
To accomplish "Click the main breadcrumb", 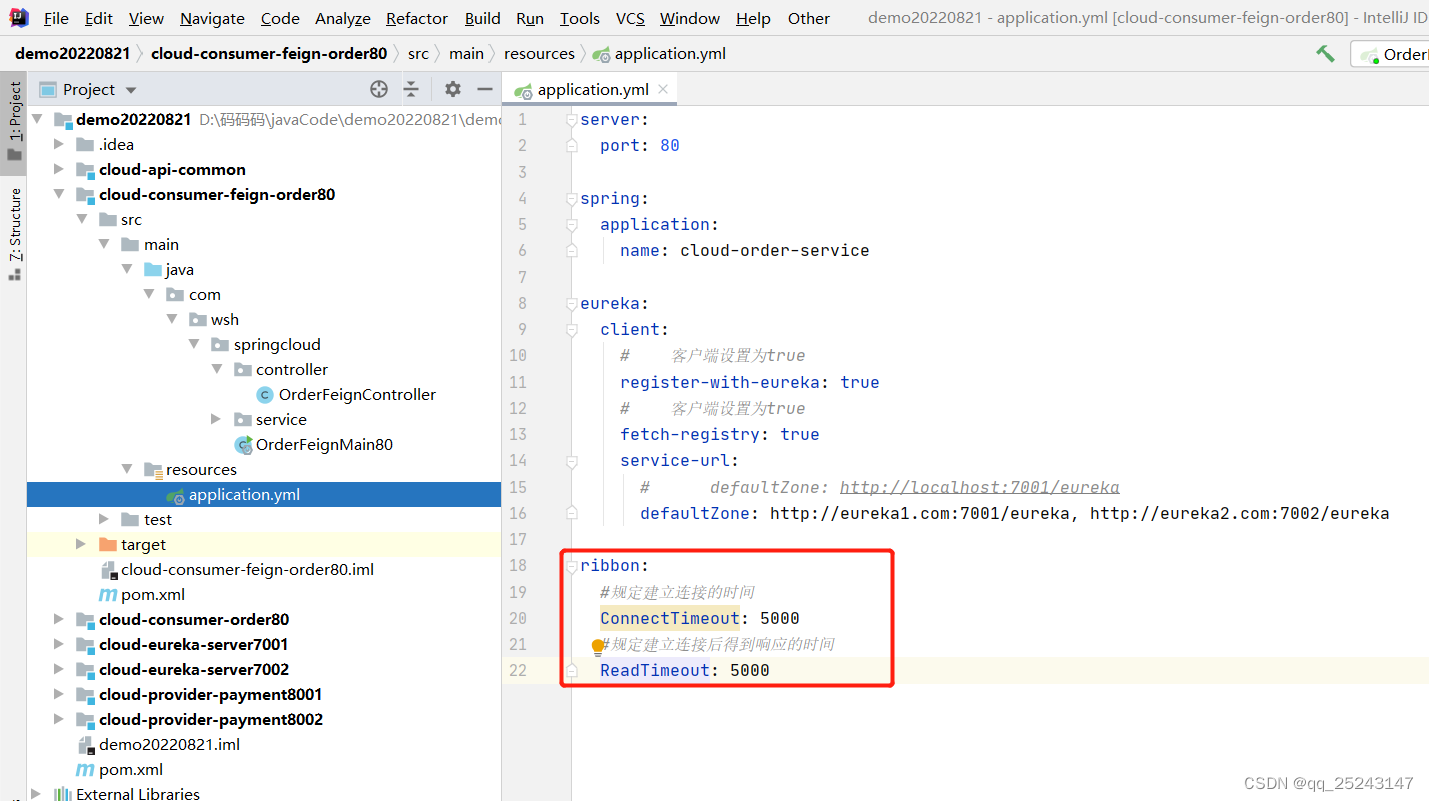I will (x=466, y=54).
